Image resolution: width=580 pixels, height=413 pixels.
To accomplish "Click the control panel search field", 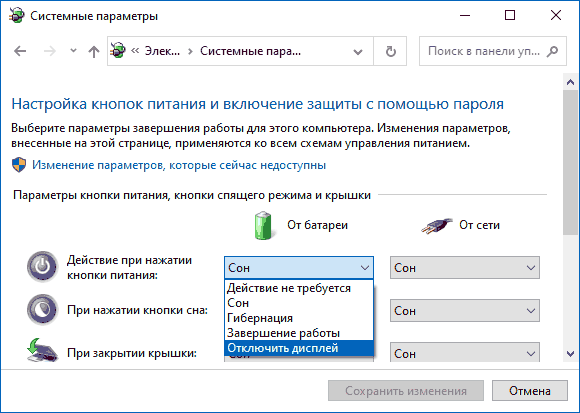I will click(x=485, y=51).
